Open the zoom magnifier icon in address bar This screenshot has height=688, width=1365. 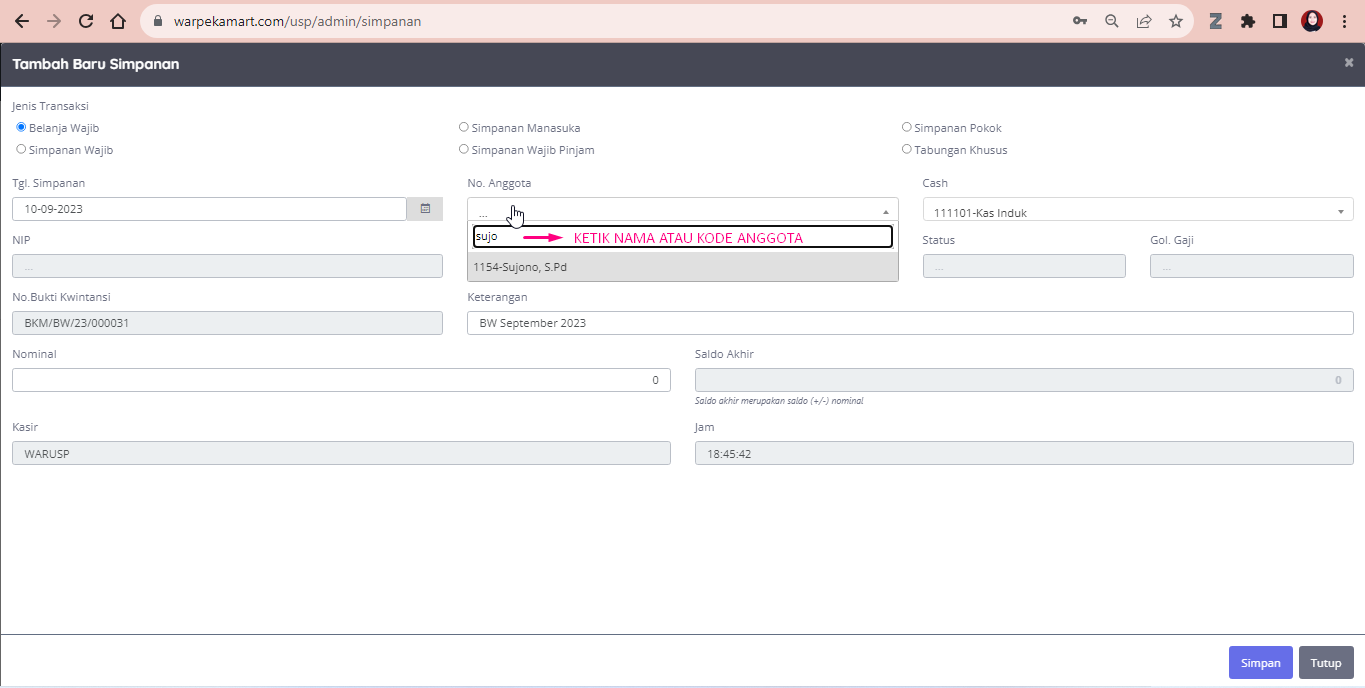(1112, 21)
